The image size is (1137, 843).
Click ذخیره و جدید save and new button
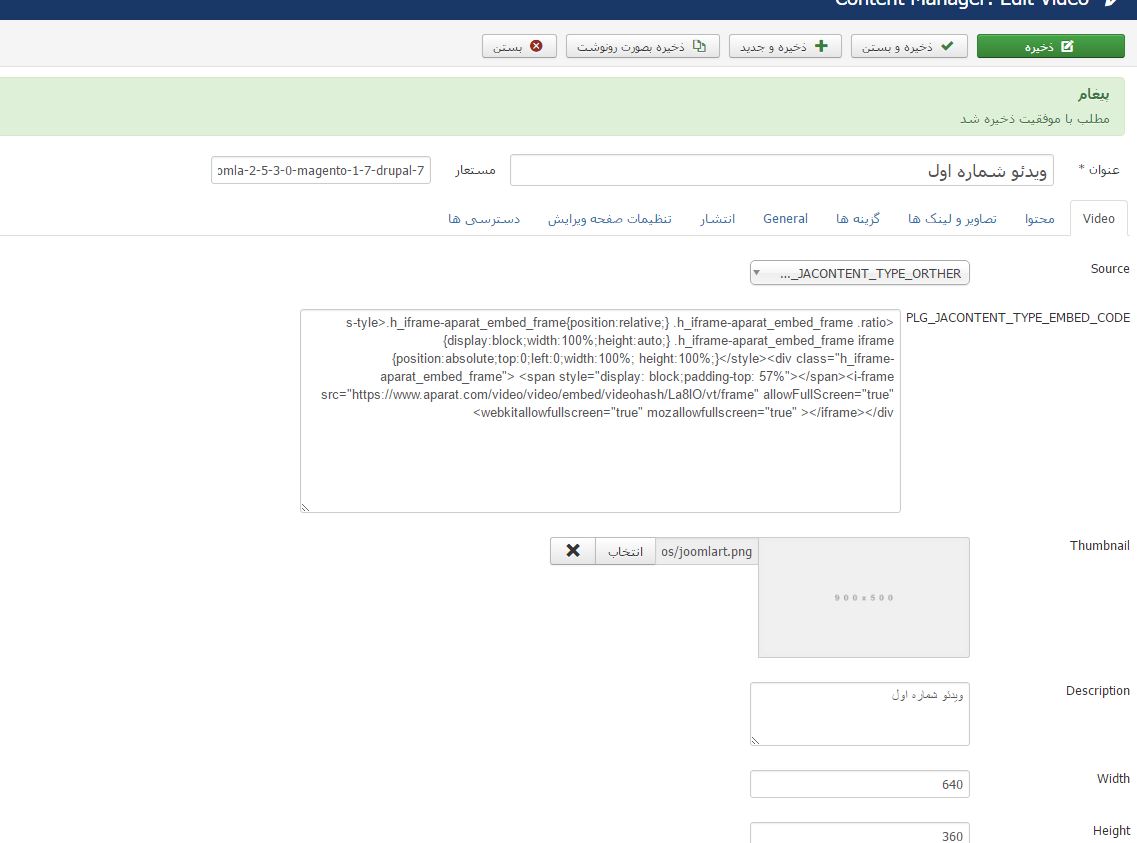pyautogui.click(x=785, y=46)
